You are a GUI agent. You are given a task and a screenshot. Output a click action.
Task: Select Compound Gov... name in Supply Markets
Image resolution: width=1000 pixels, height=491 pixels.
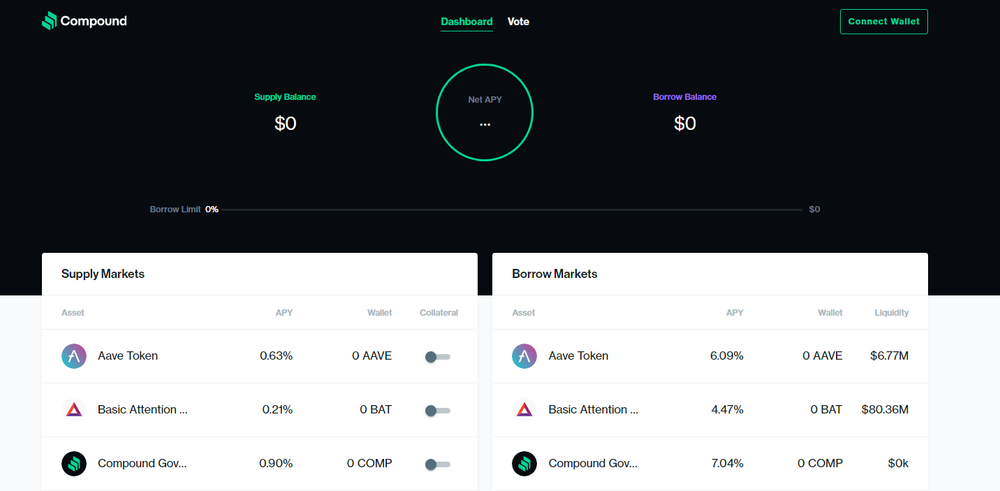tap(142, 464)
